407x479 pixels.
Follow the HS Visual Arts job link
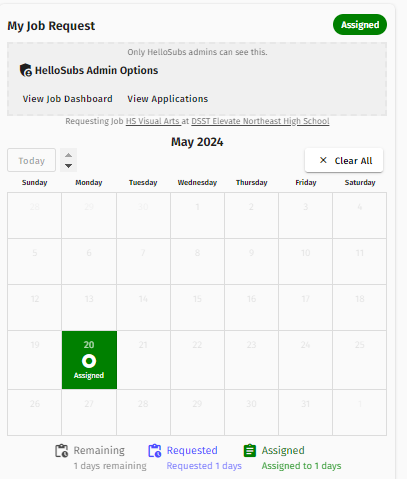click(x=153, y=121)
